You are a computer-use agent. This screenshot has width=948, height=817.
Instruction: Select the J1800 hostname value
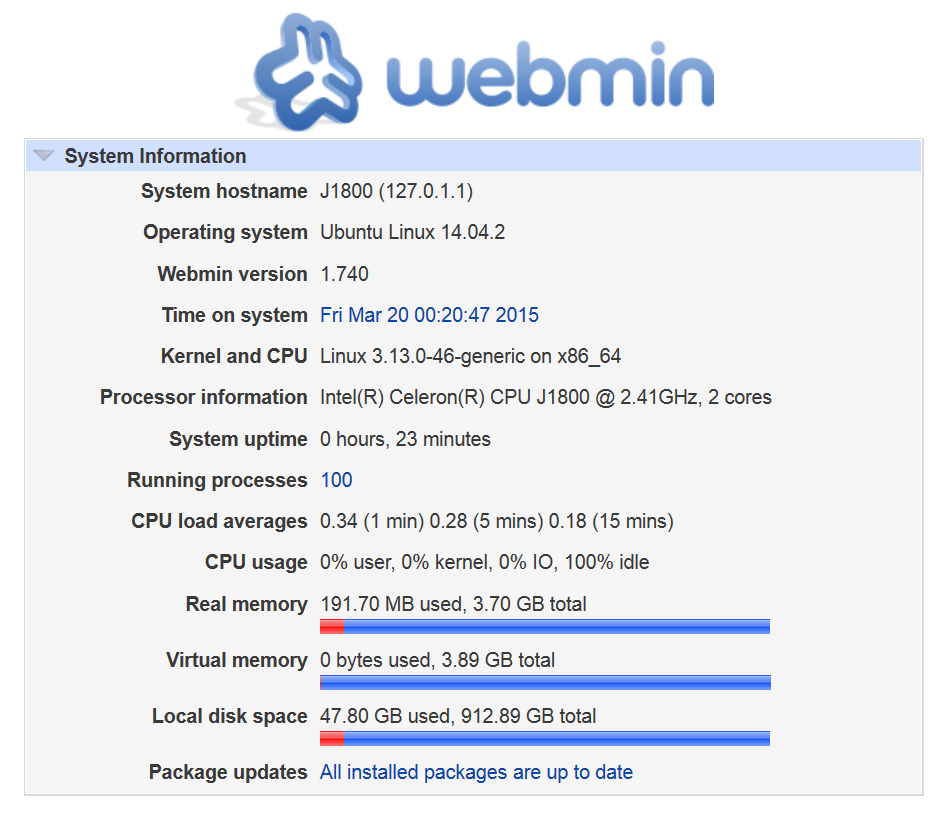397,191
